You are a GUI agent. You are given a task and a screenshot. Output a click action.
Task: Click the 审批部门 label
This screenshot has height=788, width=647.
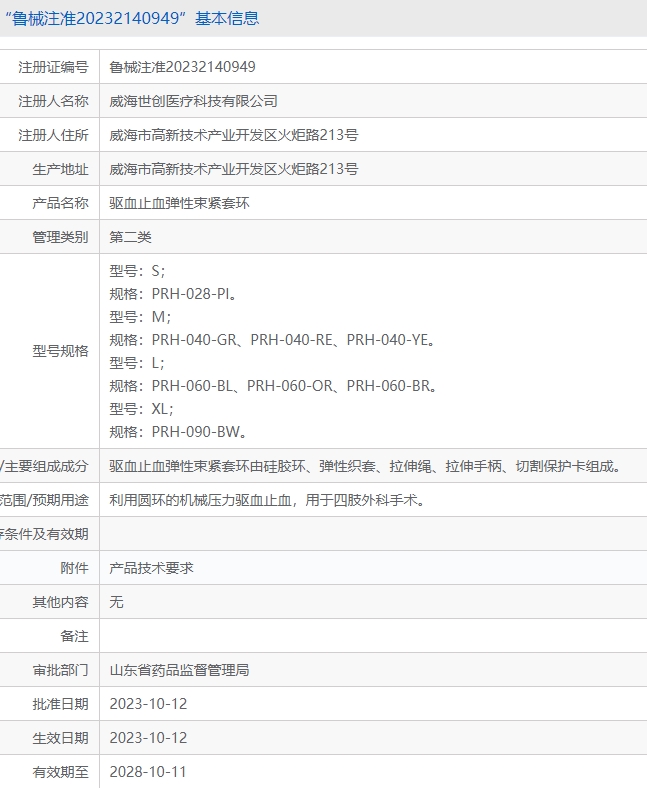(x=60, y=670)
